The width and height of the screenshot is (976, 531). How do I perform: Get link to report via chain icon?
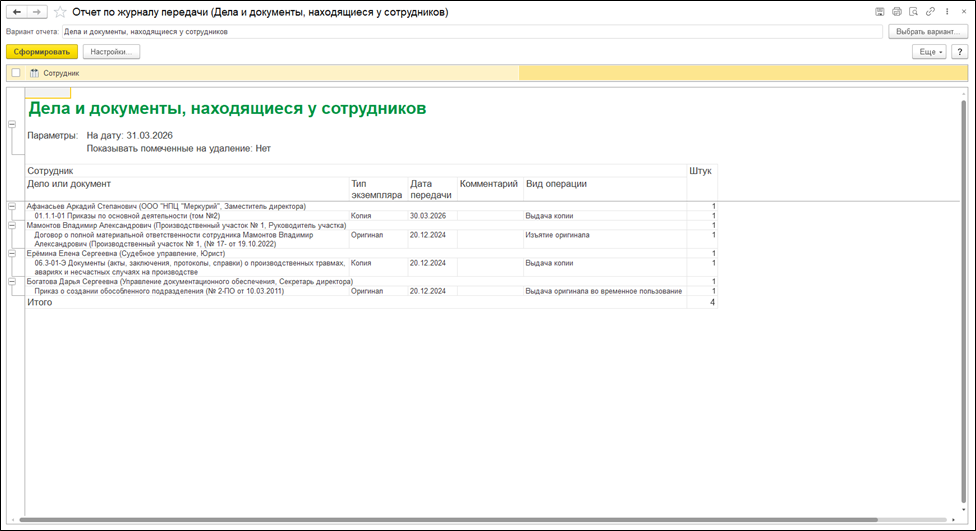pos(930,12)
